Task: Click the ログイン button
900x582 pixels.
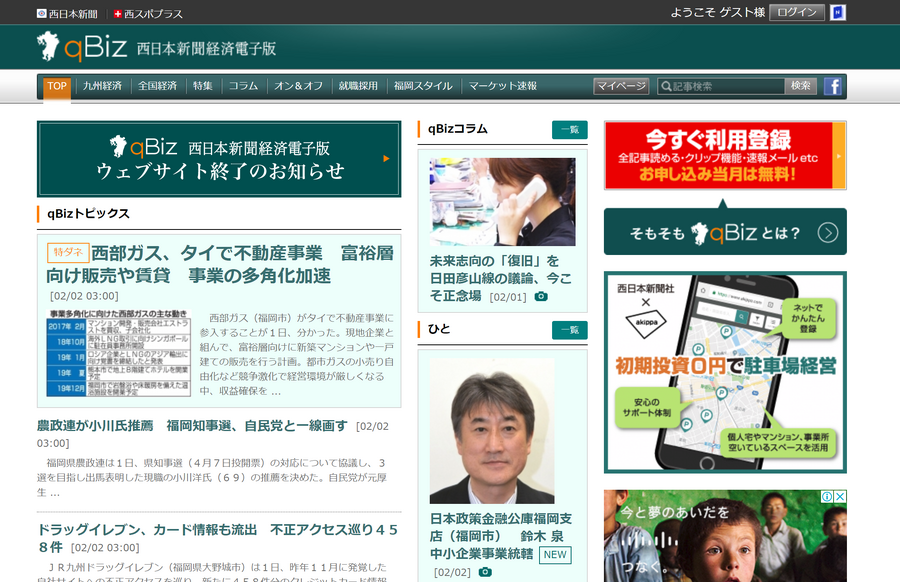Action: click(797, 13)
